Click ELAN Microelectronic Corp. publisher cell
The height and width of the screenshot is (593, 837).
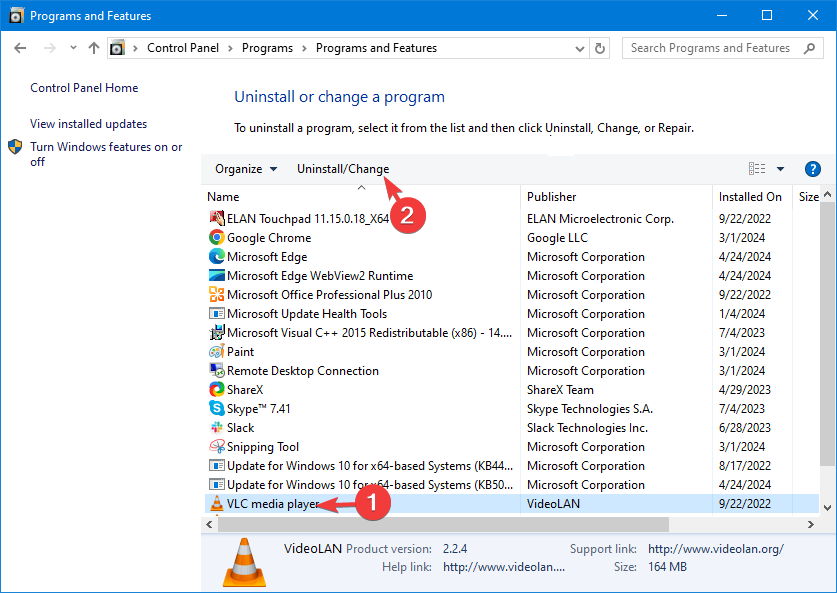point(601,218)
